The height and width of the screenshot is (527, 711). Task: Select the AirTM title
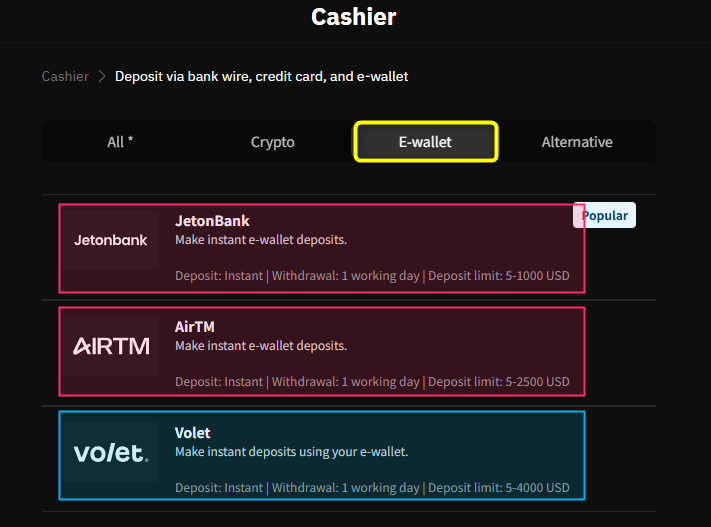(195, 327)
